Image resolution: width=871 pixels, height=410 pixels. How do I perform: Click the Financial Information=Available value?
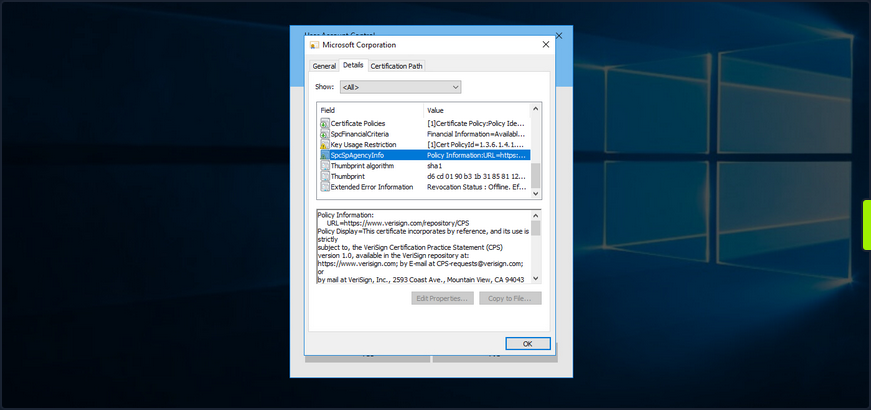475,134
